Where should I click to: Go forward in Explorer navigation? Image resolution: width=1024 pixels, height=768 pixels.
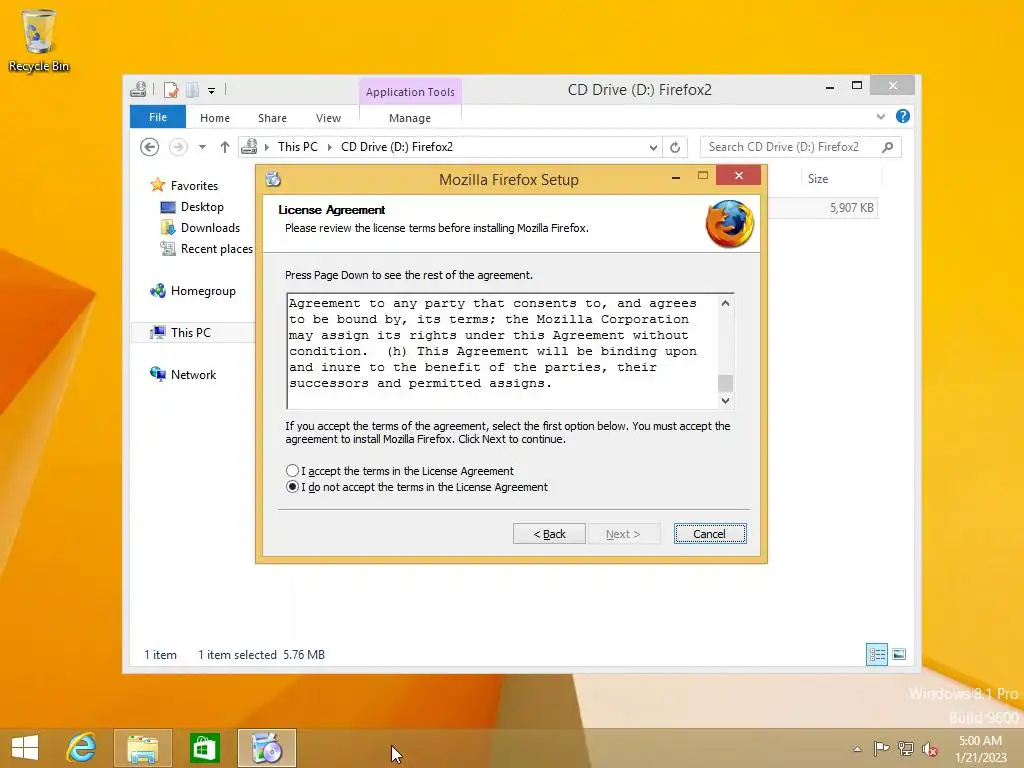[x=178, y=147]
